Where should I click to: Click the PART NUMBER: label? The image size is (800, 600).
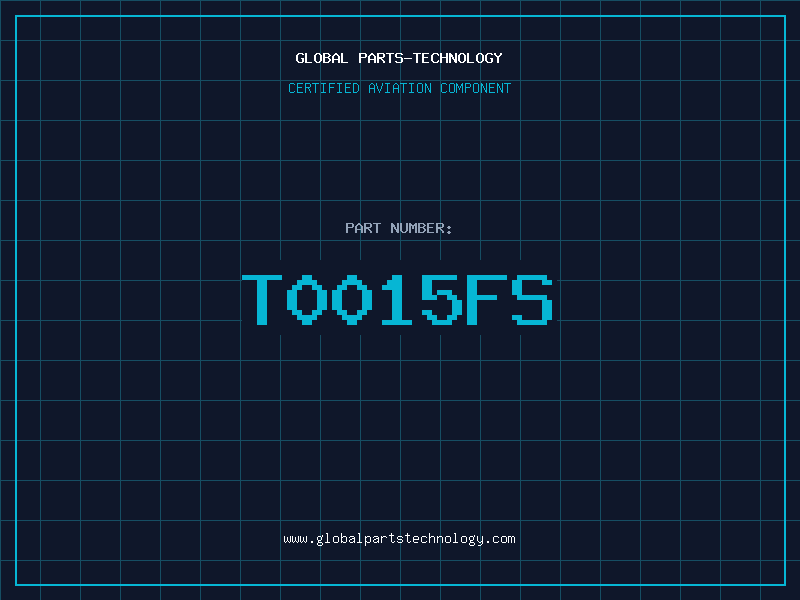[399, 229]
